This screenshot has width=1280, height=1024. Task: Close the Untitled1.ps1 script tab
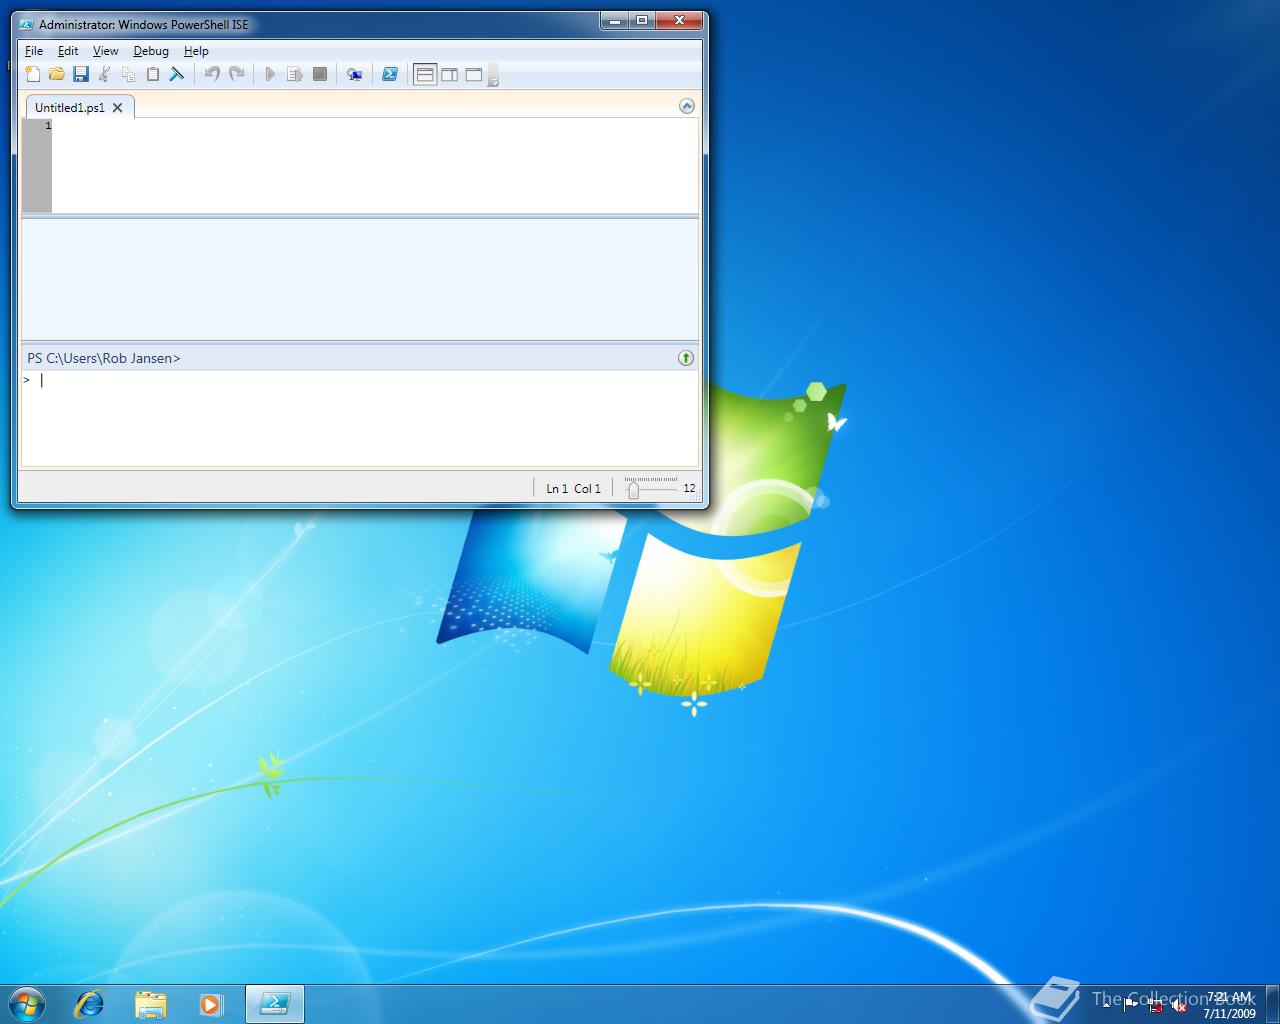coord(117,108)
